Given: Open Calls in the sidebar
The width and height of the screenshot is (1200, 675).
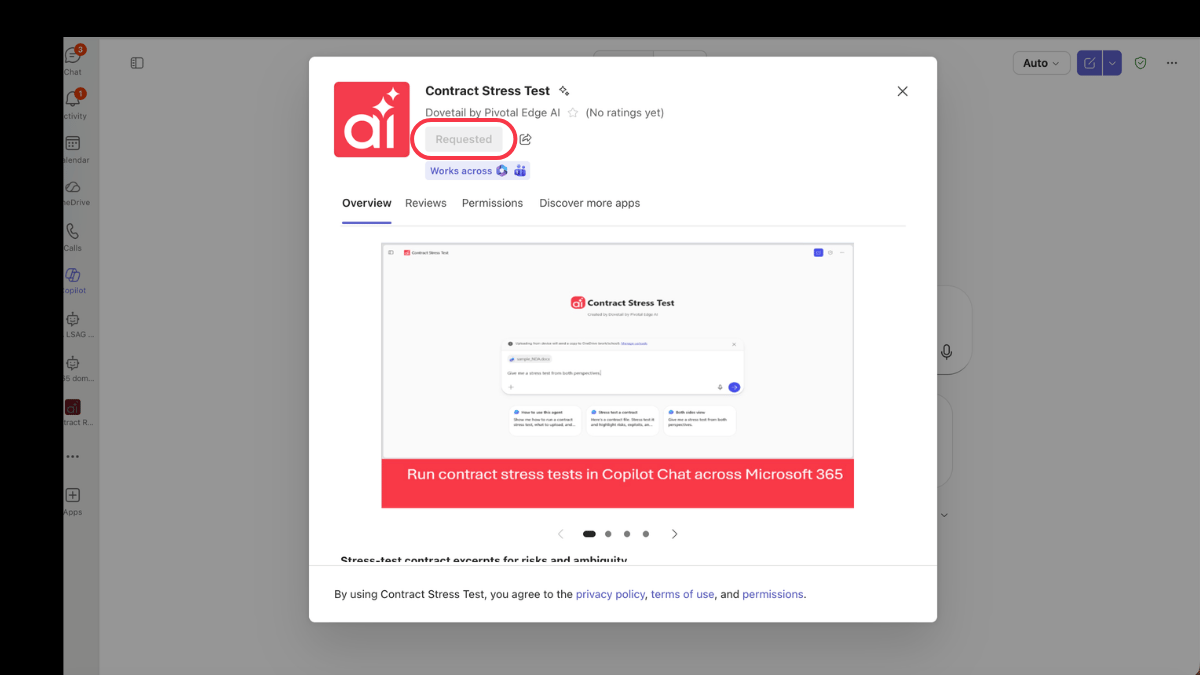Looking at the screenshot, I should [73, 233].
